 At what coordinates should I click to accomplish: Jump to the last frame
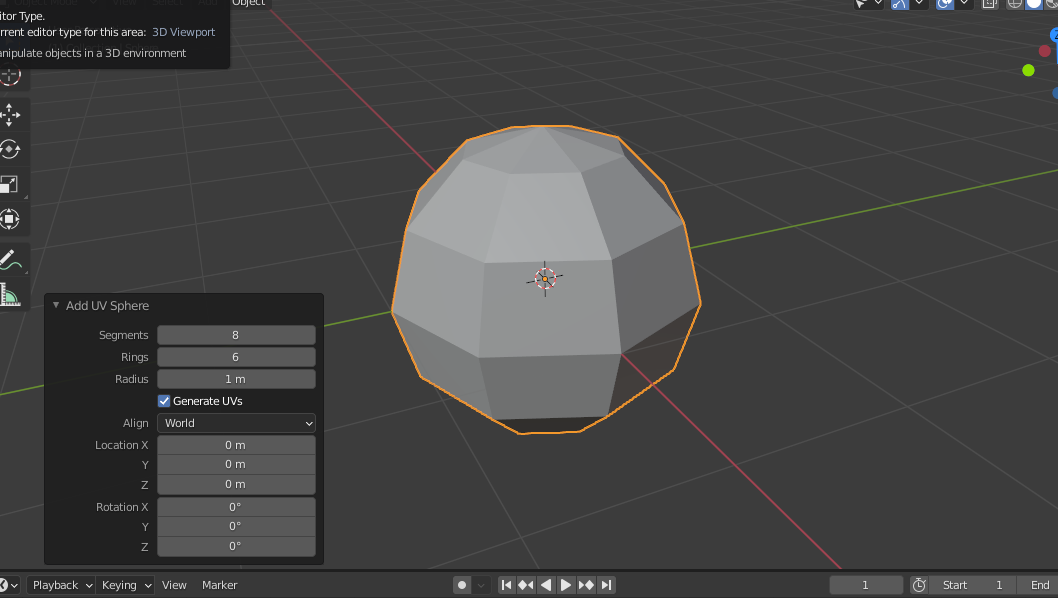(606, 585)
